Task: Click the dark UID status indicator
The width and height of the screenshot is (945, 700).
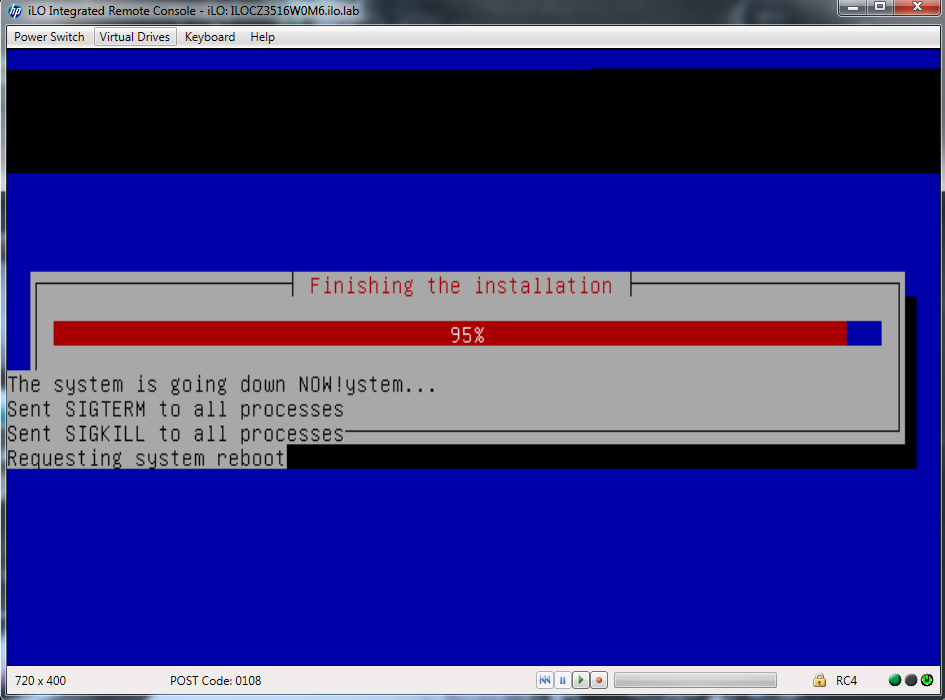Action: click(911, 680)
